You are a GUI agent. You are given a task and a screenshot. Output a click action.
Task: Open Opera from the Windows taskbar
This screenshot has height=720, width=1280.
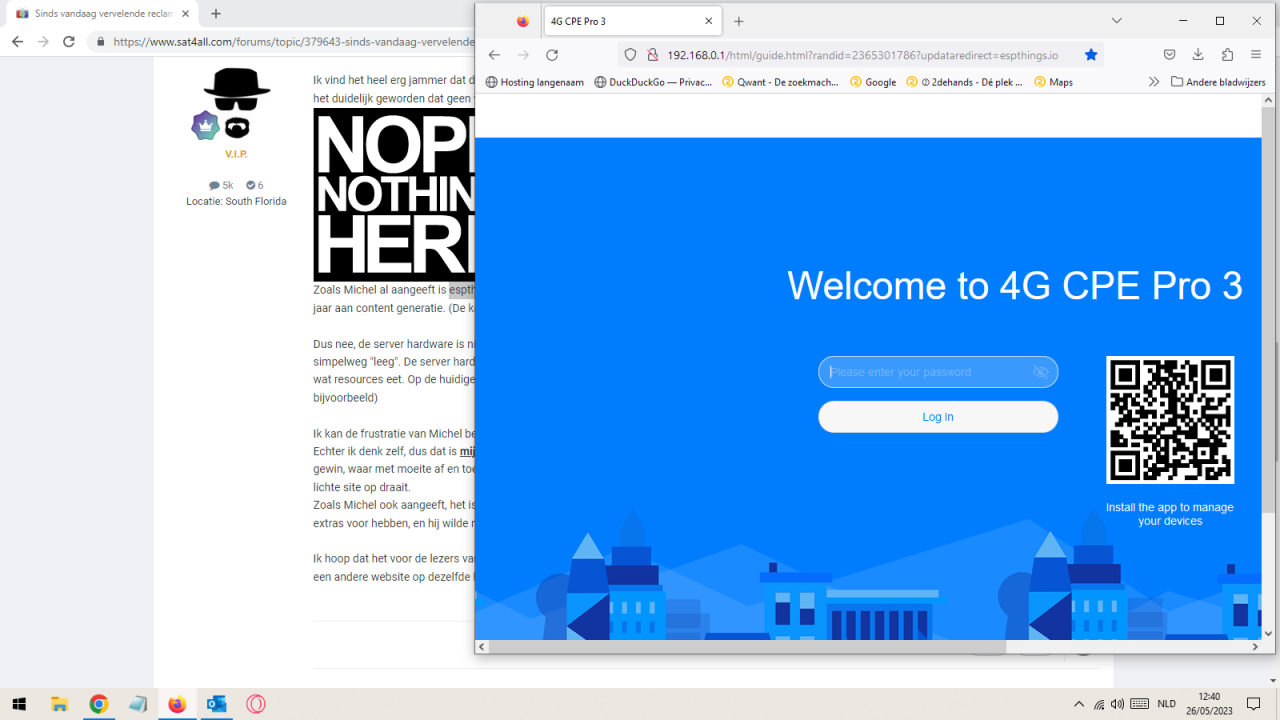point(256,704)
